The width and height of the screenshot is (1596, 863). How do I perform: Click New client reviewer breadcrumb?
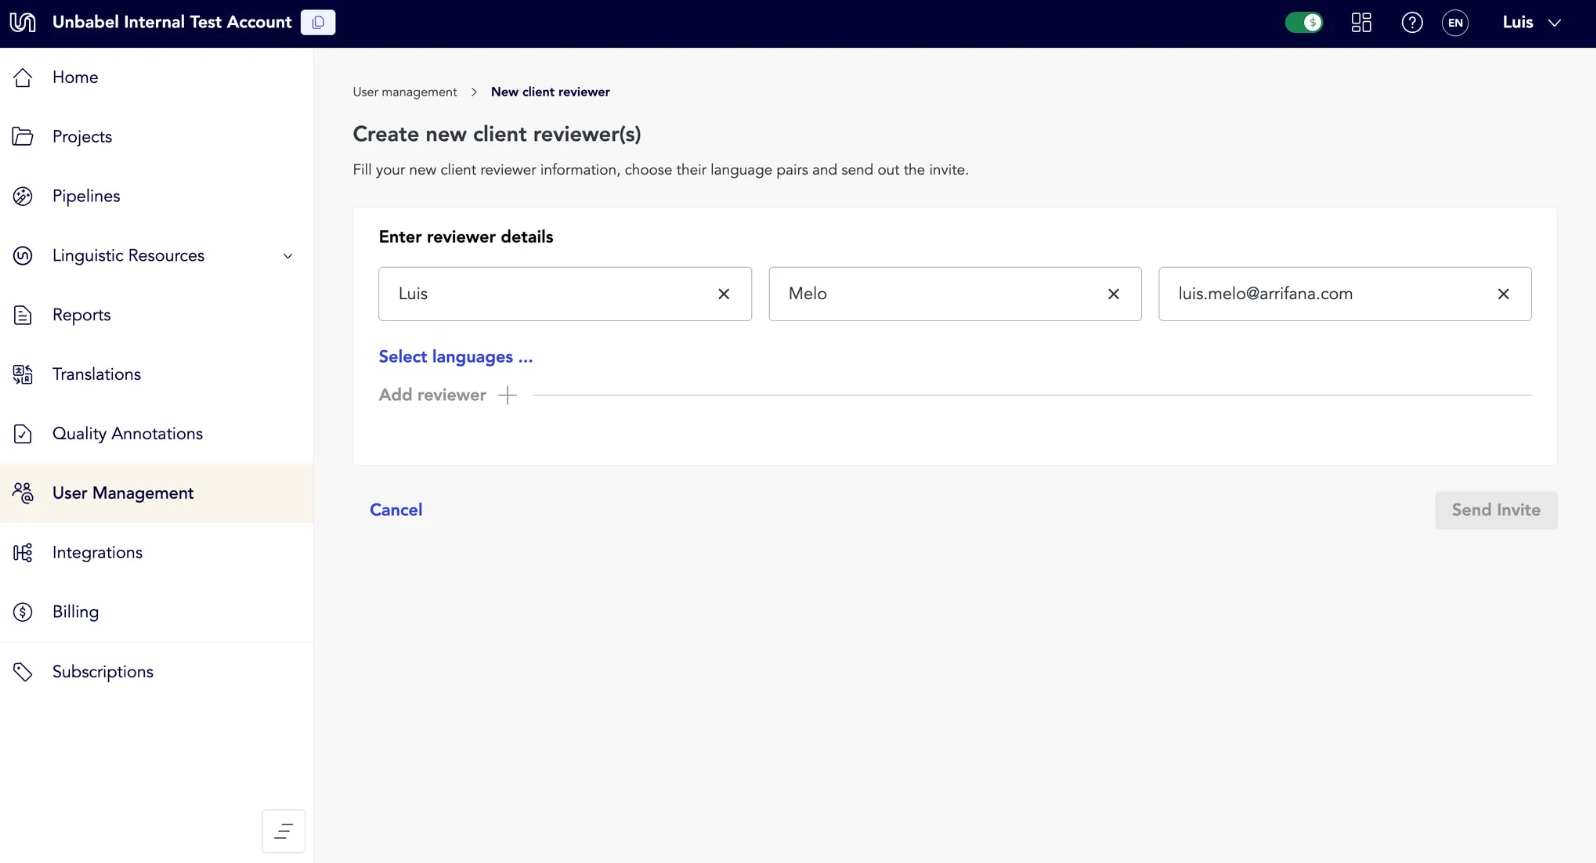[550, 92]
